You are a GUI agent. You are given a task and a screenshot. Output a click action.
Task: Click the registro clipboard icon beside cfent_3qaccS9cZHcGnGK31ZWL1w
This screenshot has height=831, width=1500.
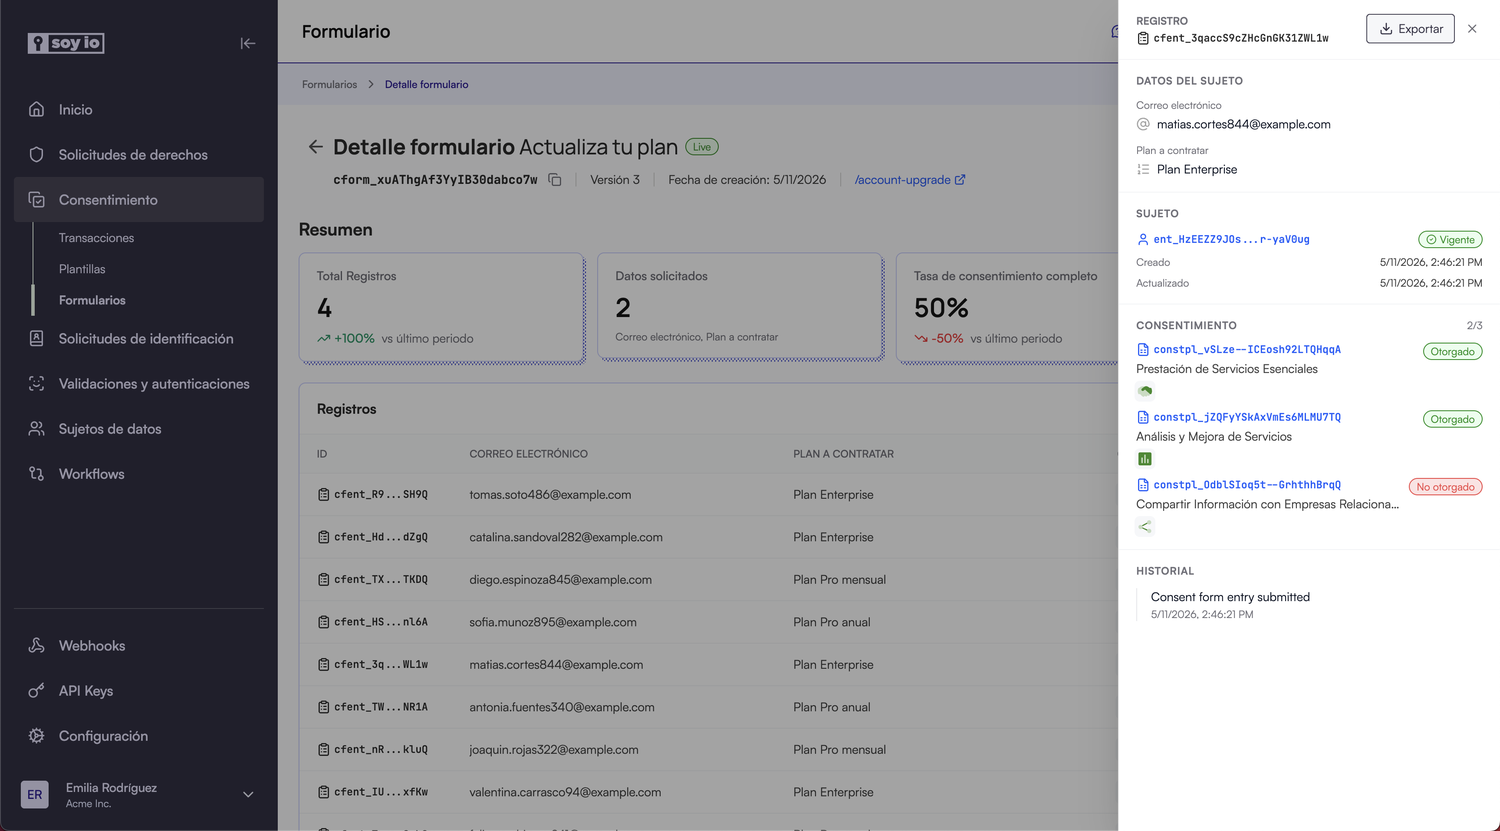1143,38
